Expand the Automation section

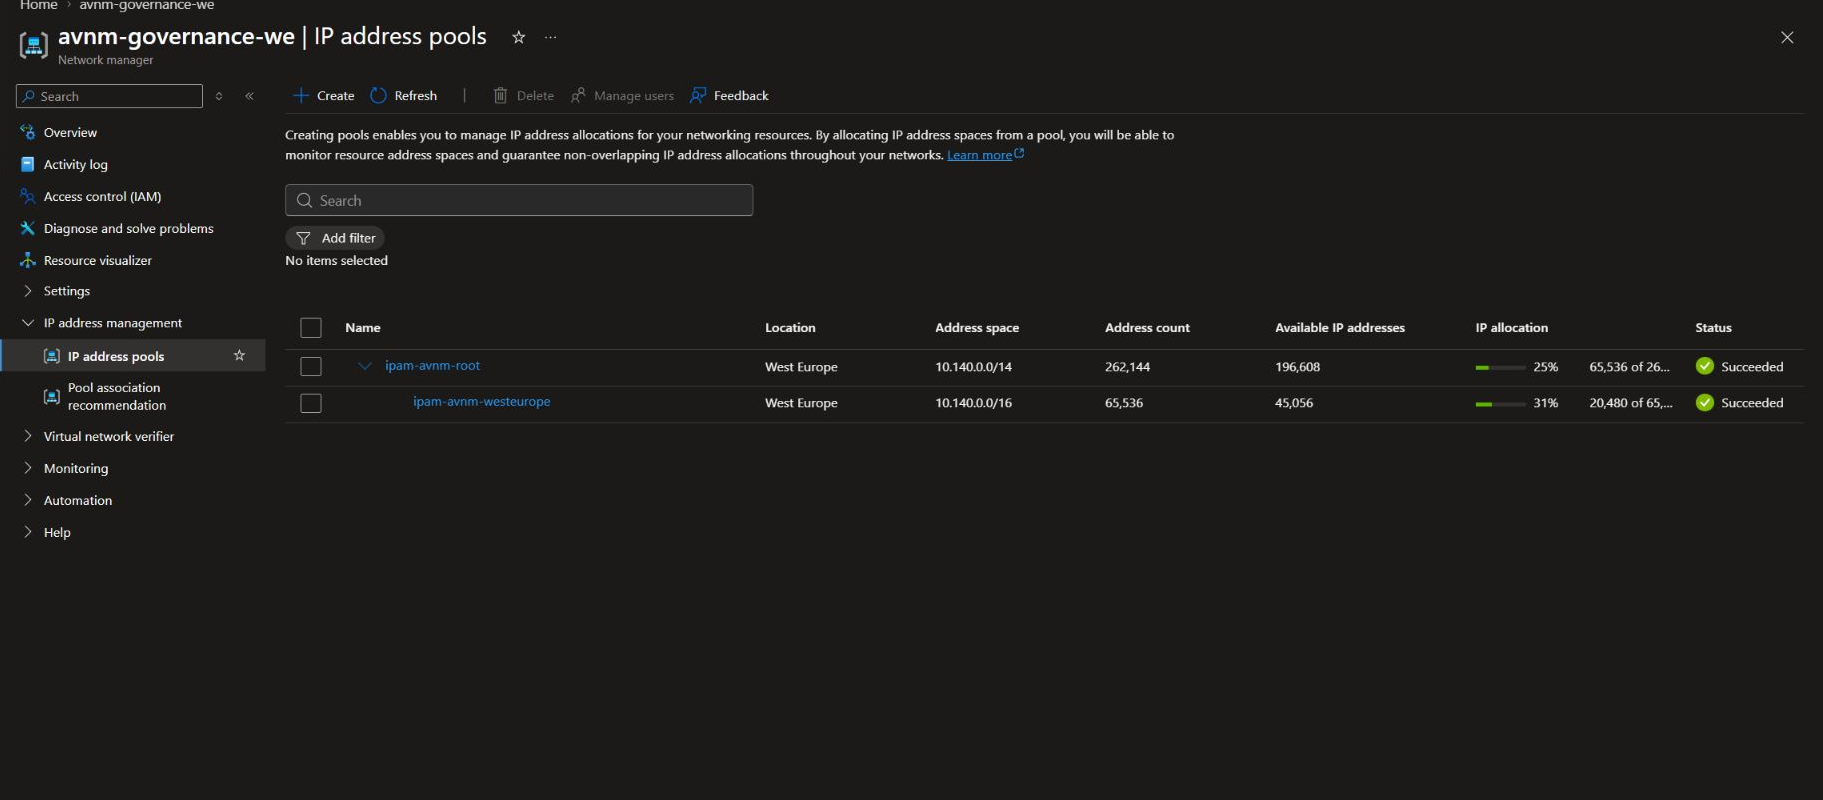[77, 500]
